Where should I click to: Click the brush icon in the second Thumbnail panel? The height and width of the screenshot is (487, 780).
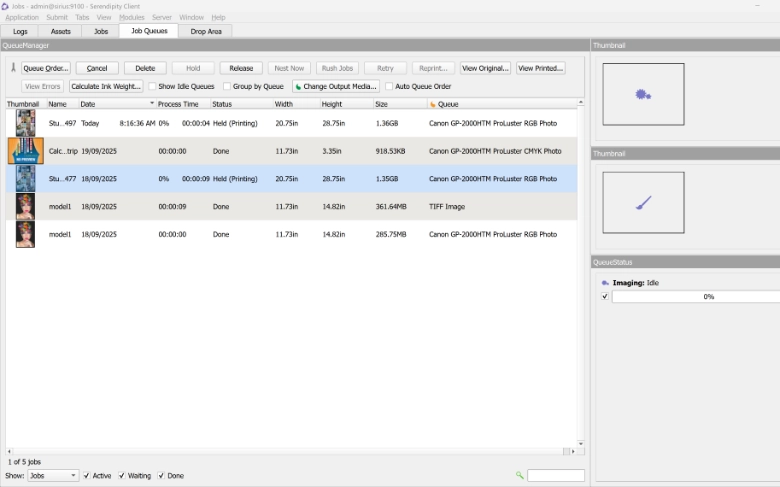pos(643,203)
